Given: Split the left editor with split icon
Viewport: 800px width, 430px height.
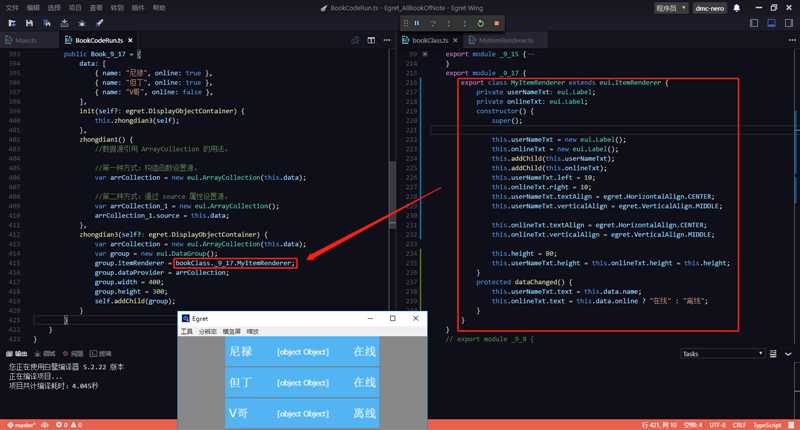Looking at the screenshot, I should pyautogui.click(x=371, y=40).
